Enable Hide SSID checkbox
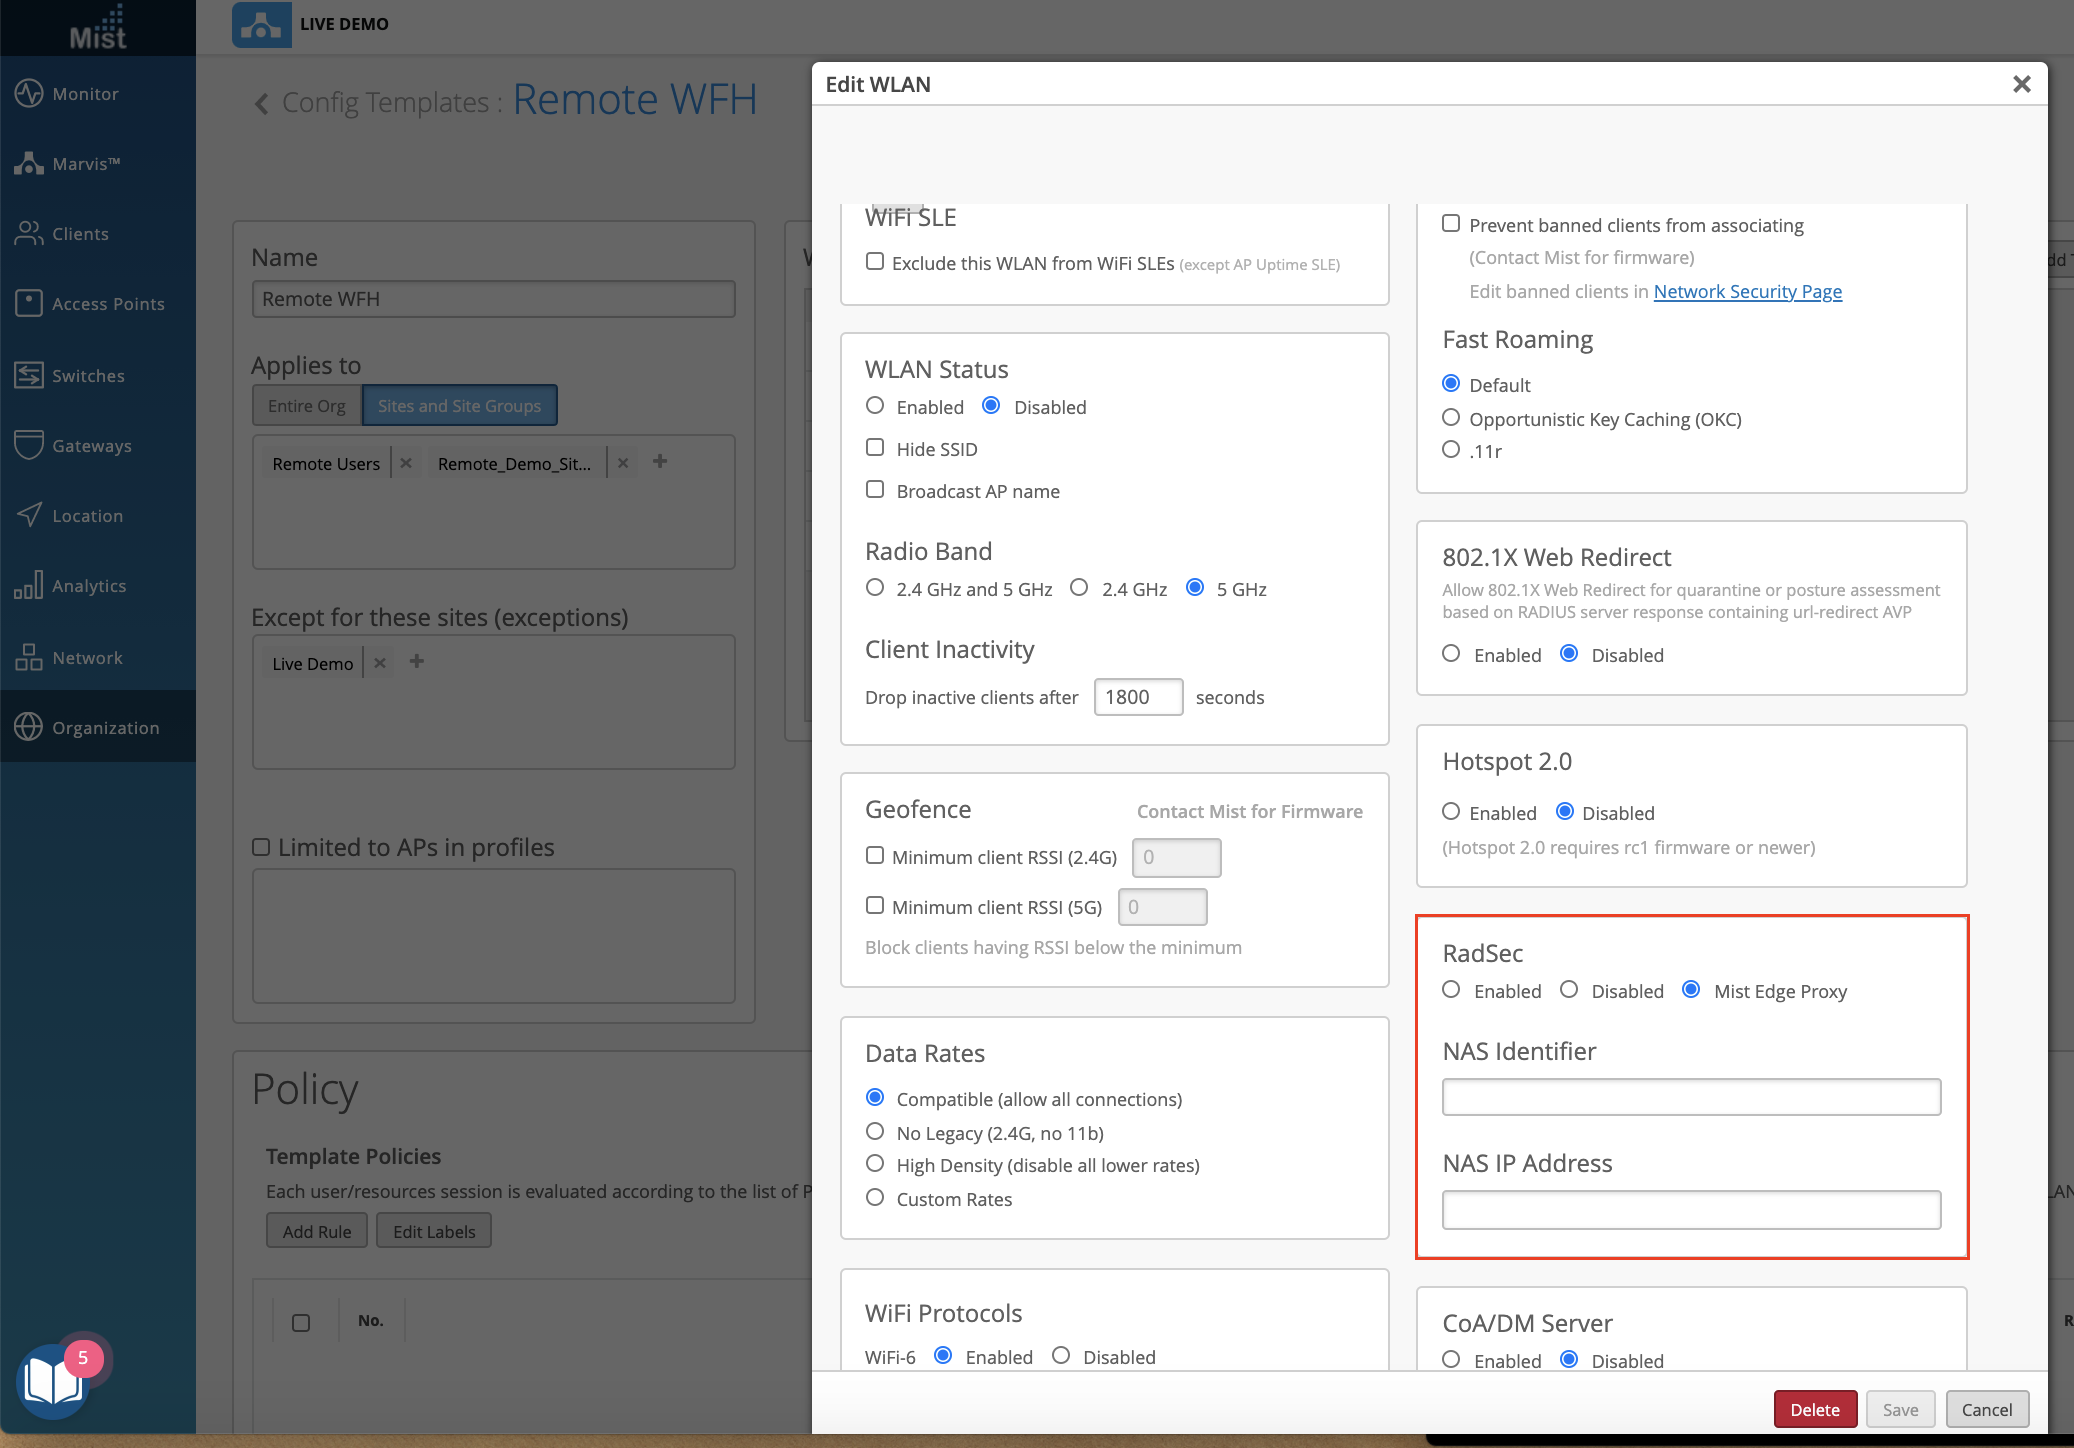This screenshot has width=2074, height=1448. (875, 448)
